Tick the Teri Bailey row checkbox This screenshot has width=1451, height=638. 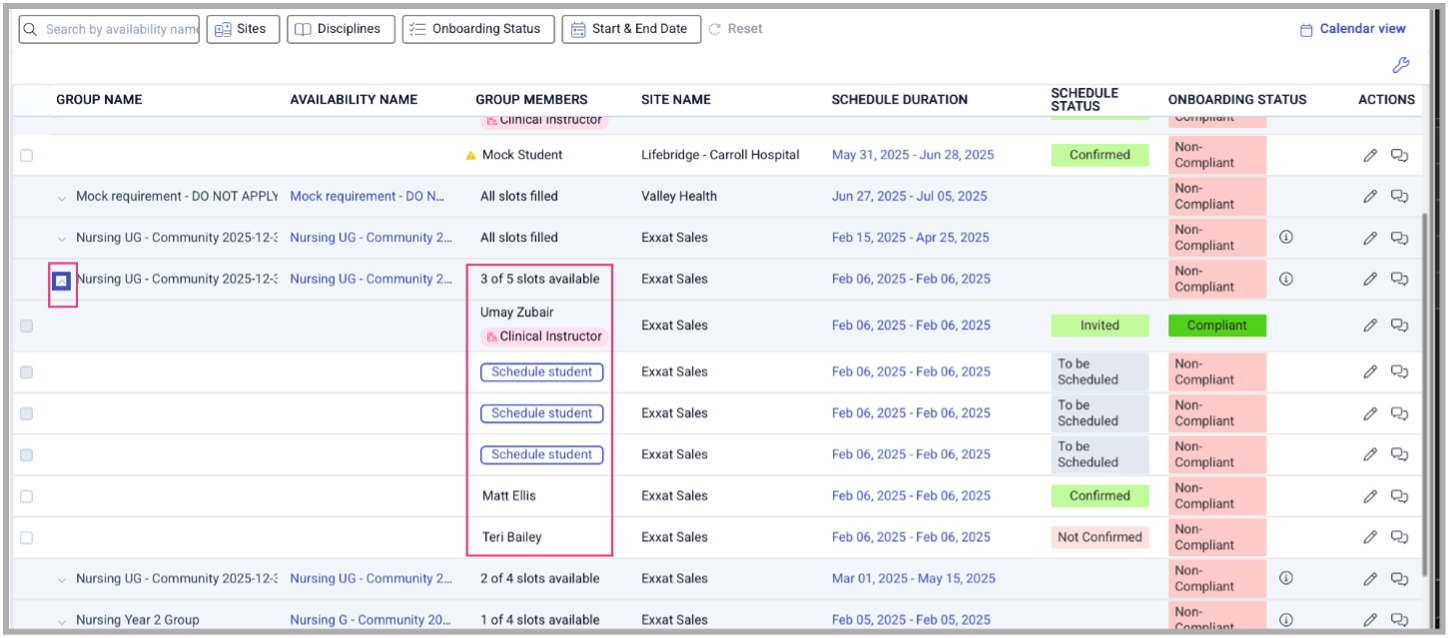(x=26, y=538)
